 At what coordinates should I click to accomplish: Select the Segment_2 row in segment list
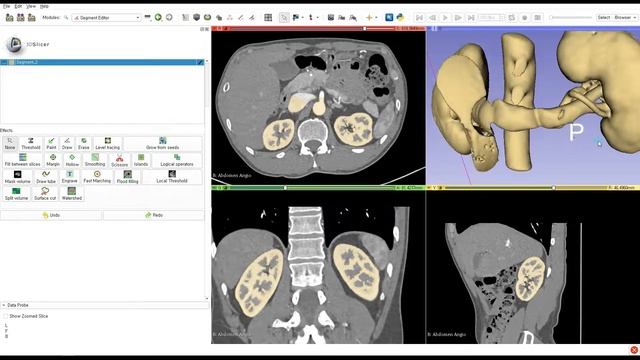point(102,62)
